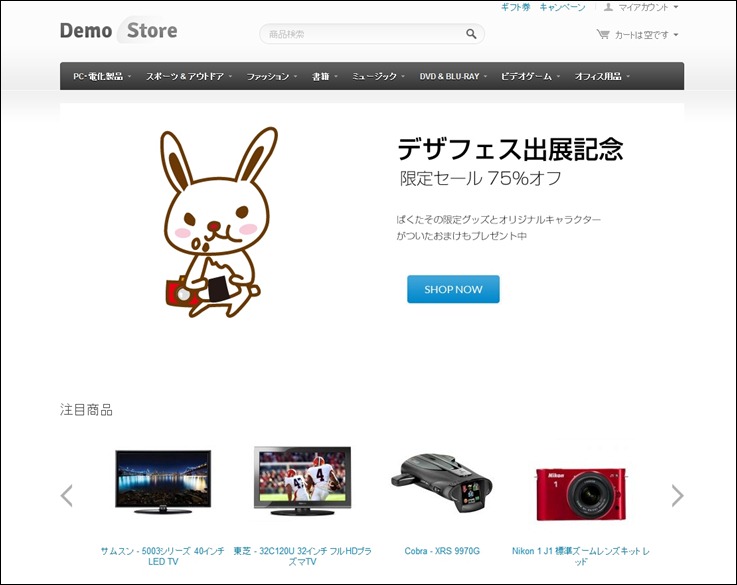This screenshot has width=737, height=585.
Task: Follow the ギフト券 link
Action: (516, 7)
